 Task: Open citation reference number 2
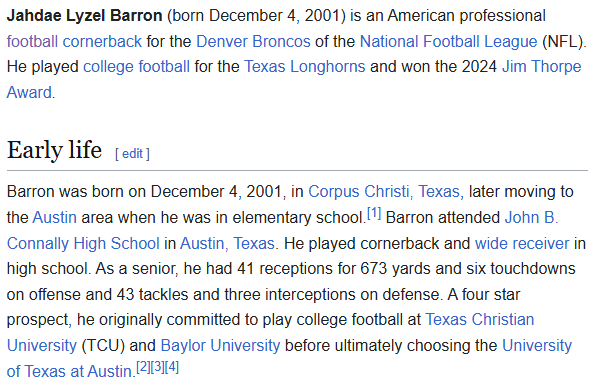coord(143,367)
